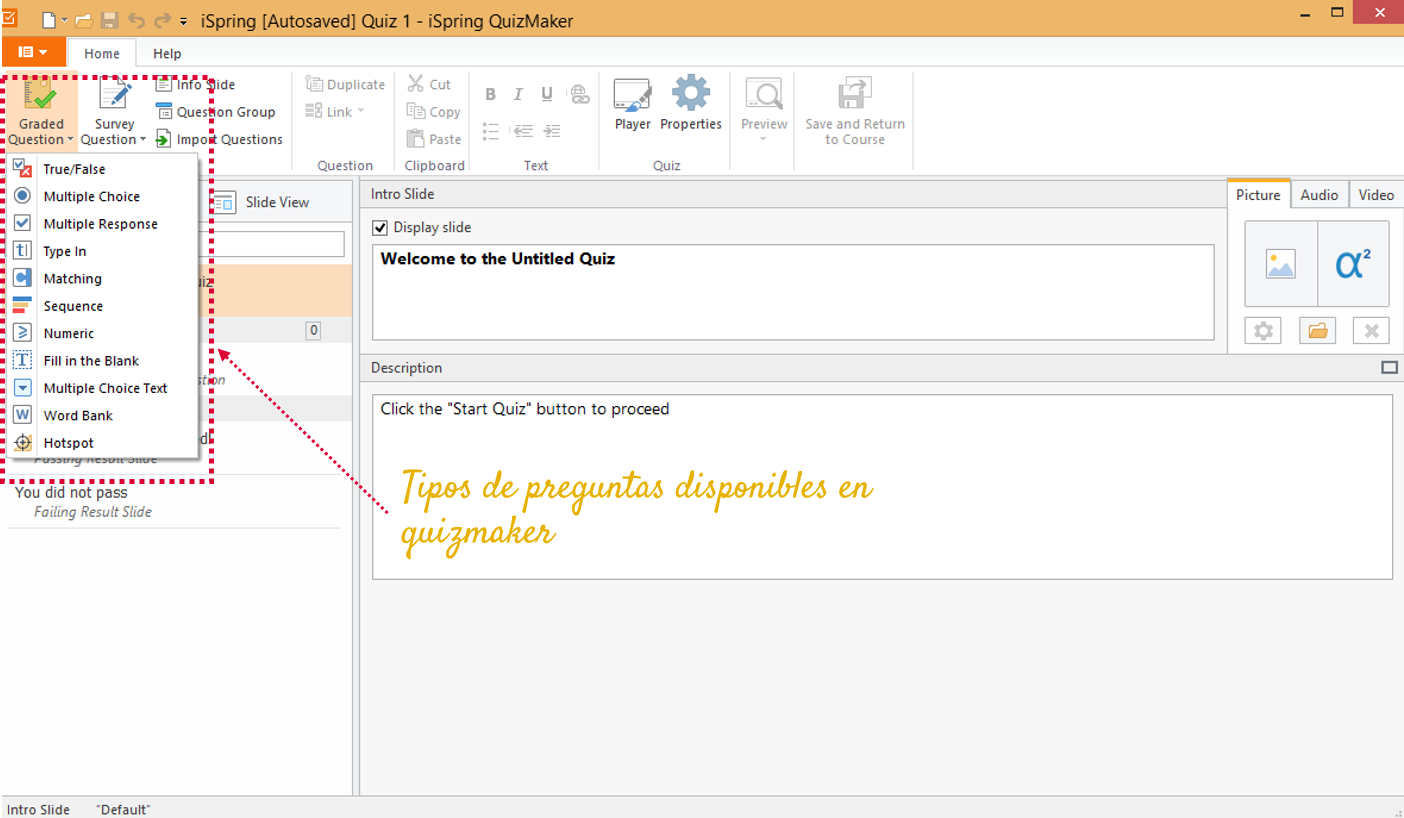This screenshot has width=1404, height=818.
Task: Decrease text indent
Action: [521, 131]
